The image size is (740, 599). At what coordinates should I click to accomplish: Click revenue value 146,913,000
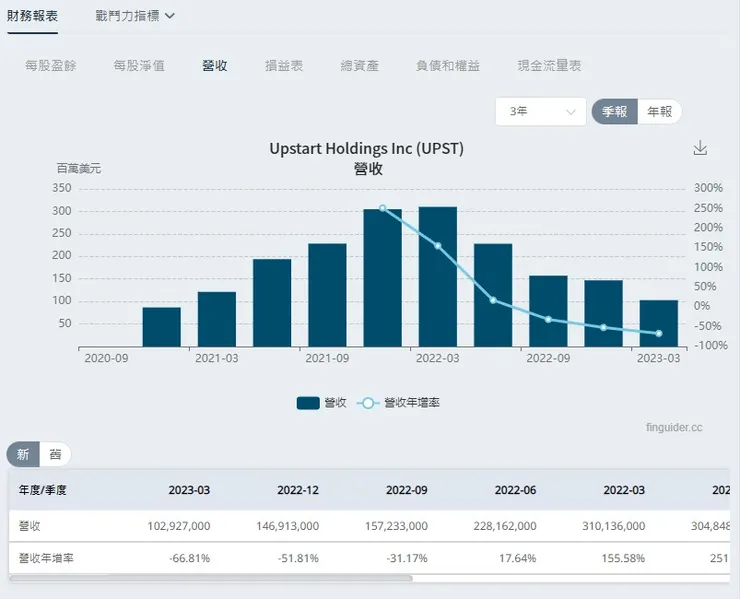[287, 526]
